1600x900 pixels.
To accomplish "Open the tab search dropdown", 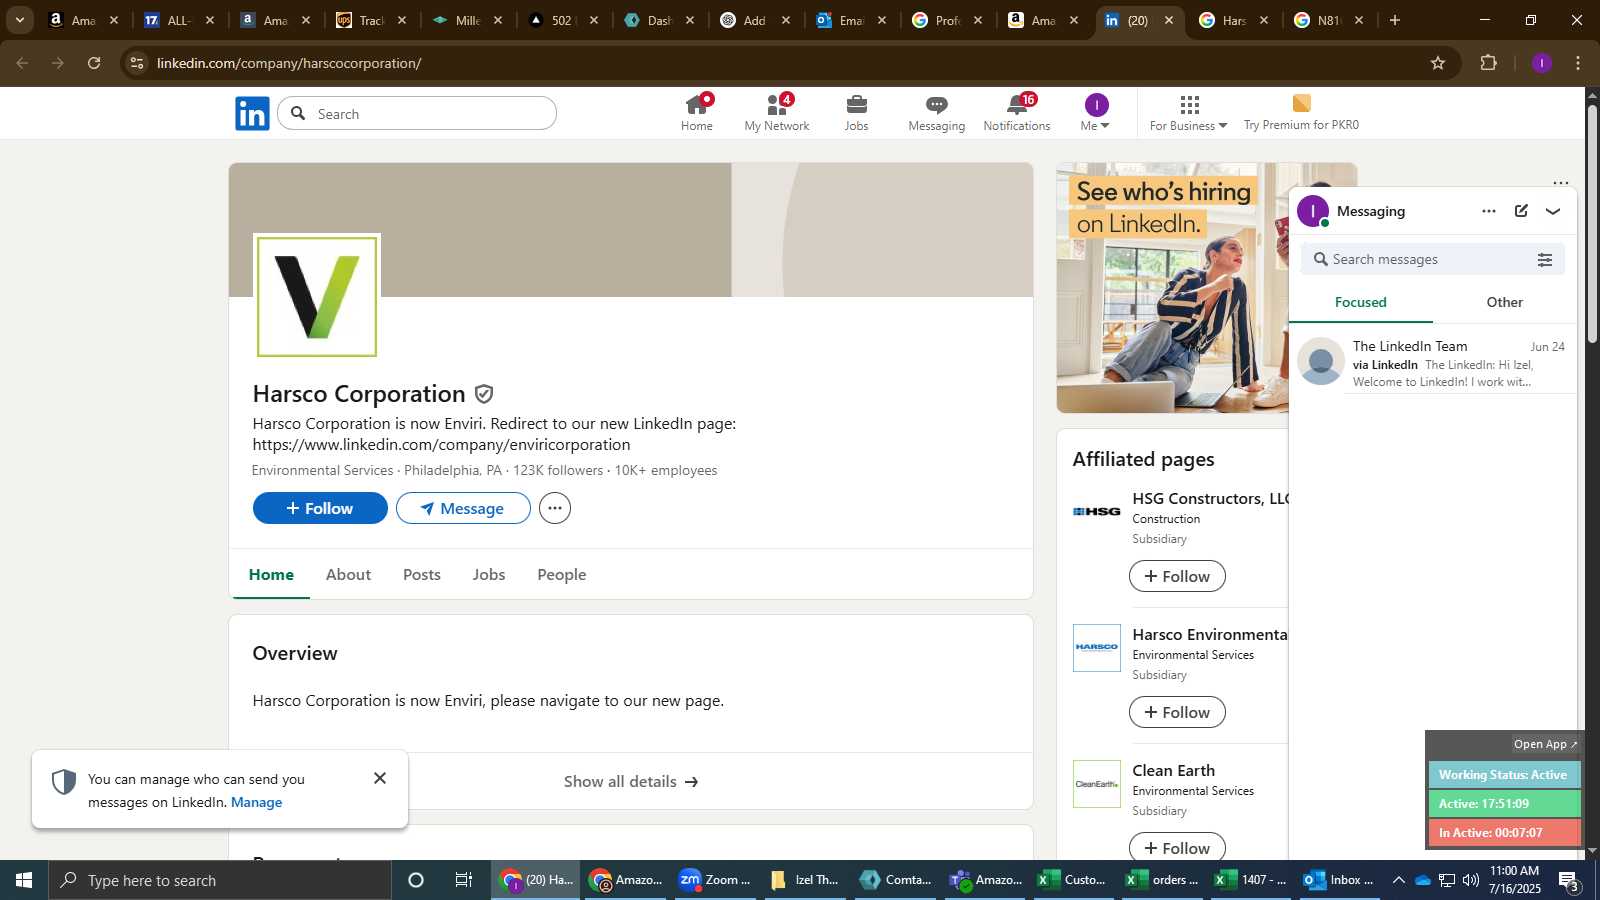I will (19, 20).
